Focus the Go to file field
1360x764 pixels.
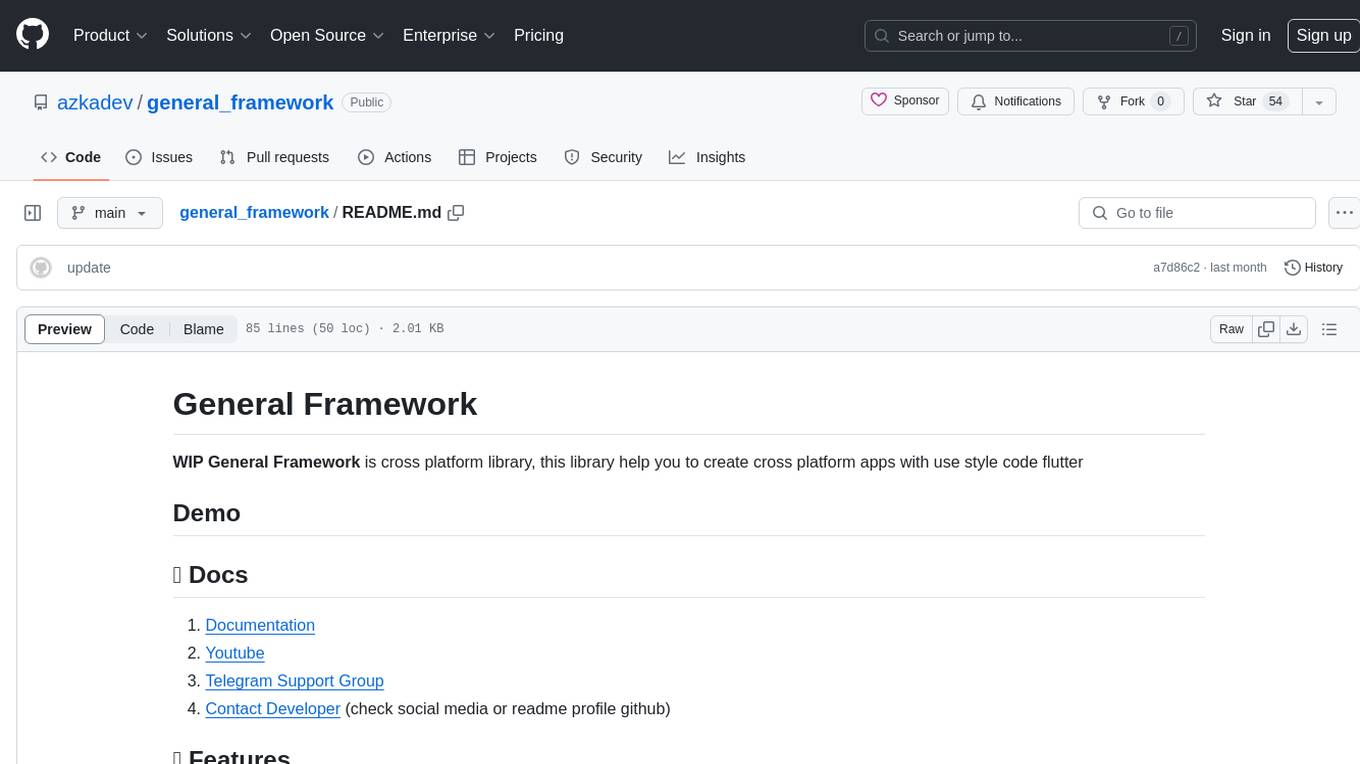(1197, 213)
